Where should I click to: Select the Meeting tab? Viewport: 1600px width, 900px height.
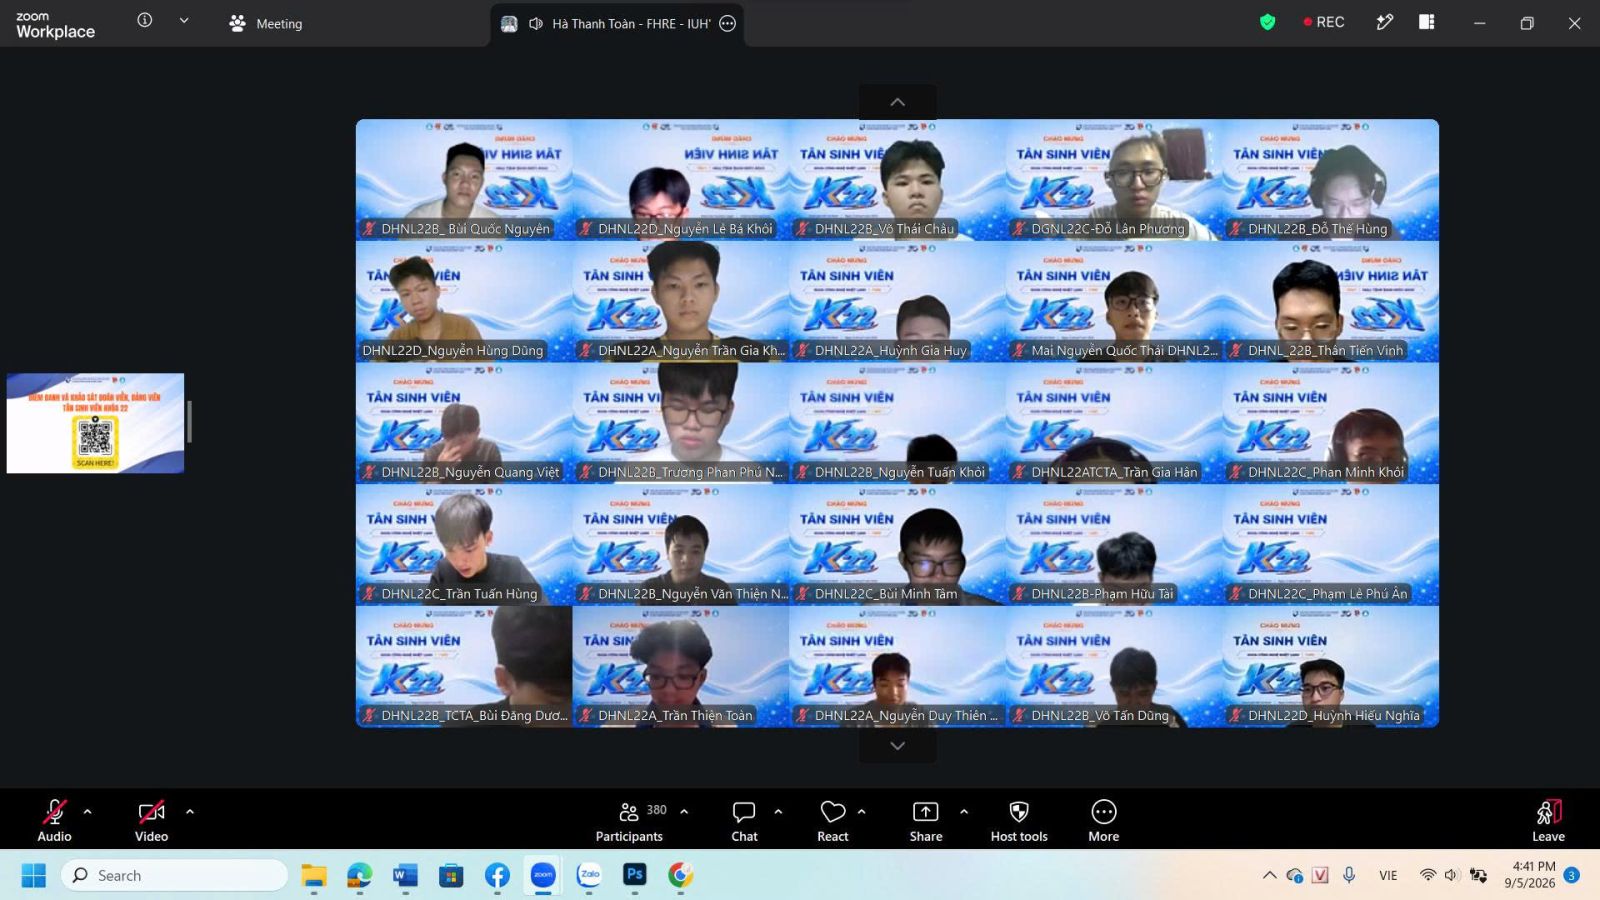[x=266, y=23]
